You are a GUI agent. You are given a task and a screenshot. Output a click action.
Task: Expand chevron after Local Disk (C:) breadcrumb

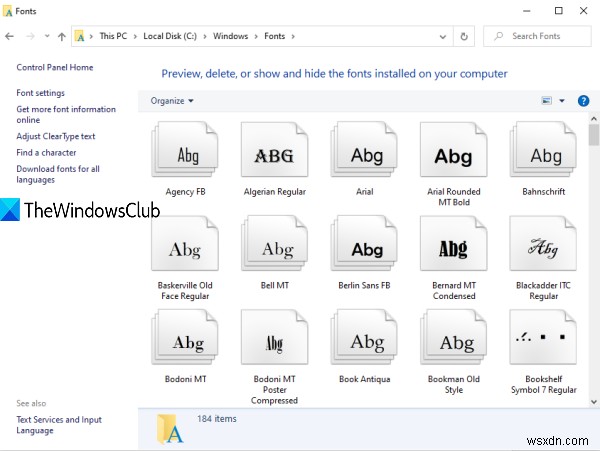pyautogui.click(x=205, y=36)
